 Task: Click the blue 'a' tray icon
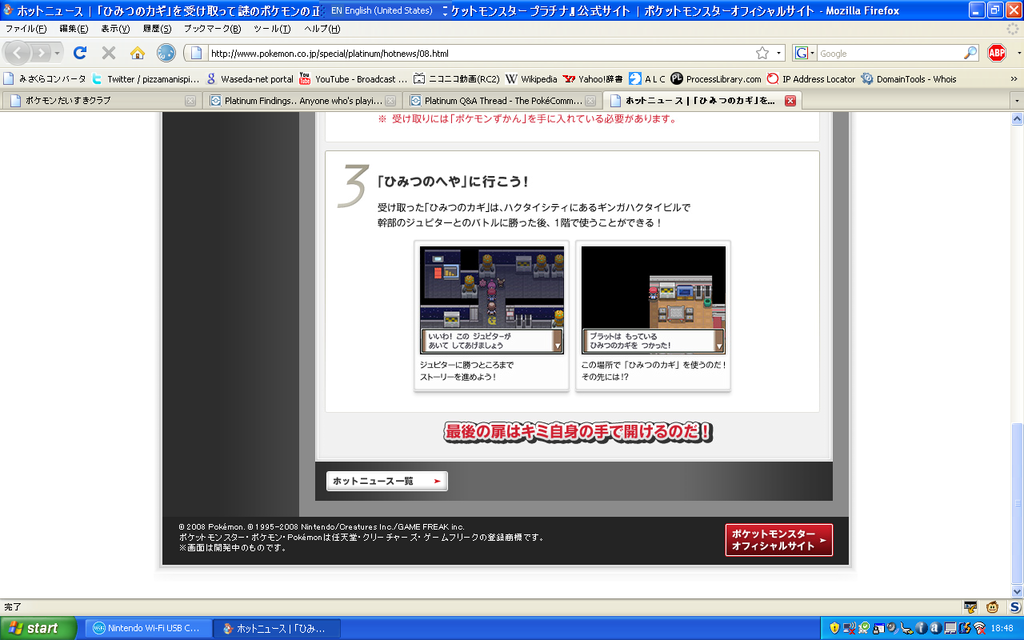pyautogui.click(x=935, y=628)
